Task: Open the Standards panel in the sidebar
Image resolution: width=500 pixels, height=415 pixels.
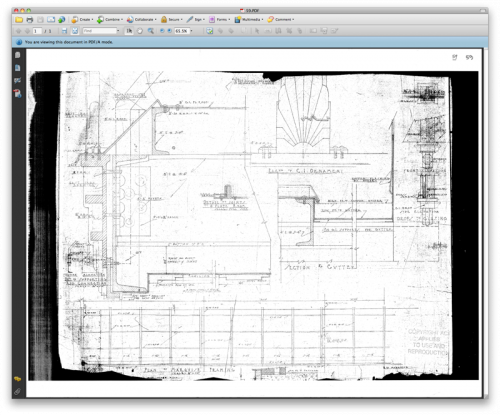Action: pyautogui.click(x=18, y=94)
